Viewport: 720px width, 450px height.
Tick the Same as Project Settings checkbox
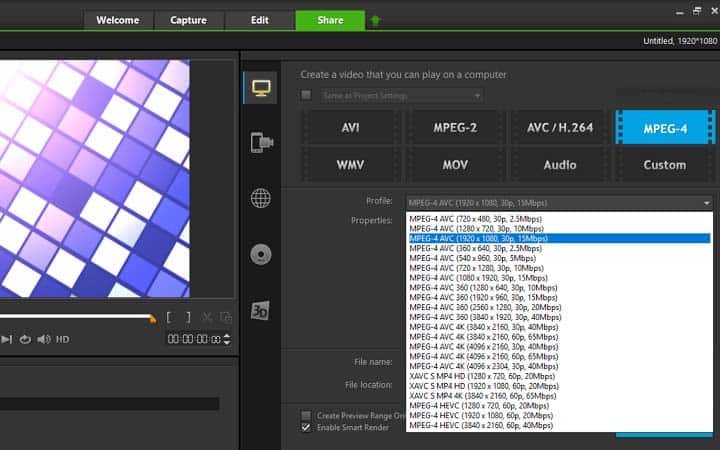[306, 95]
